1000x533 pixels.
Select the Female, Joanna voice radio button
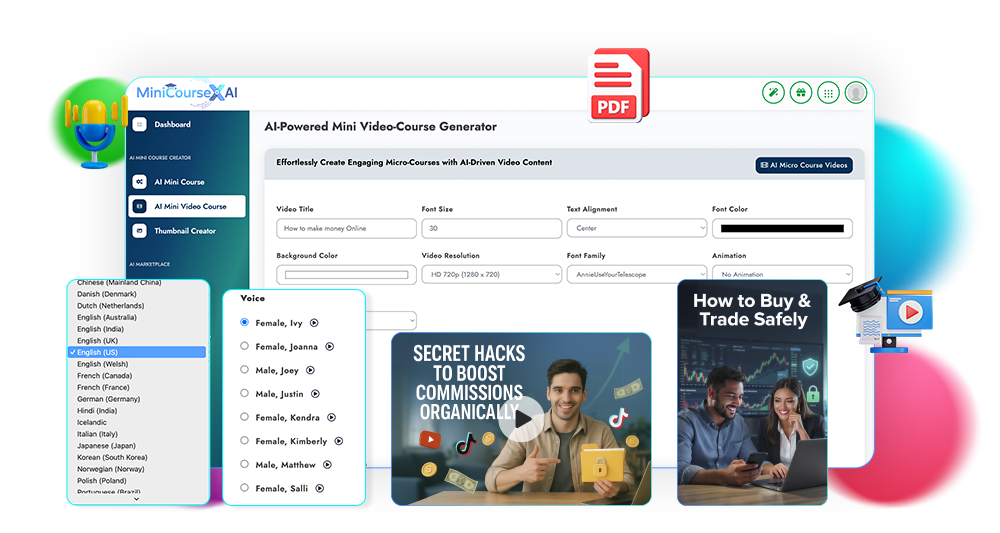coord(244,346)
